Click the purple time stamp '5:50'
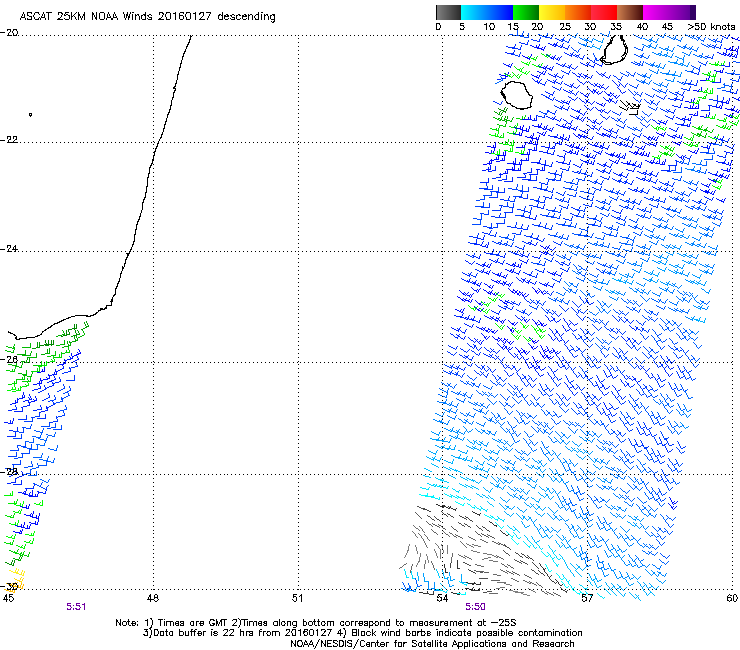Image resolution: width=740 pixels, height=650 pixels. point(475,607)
